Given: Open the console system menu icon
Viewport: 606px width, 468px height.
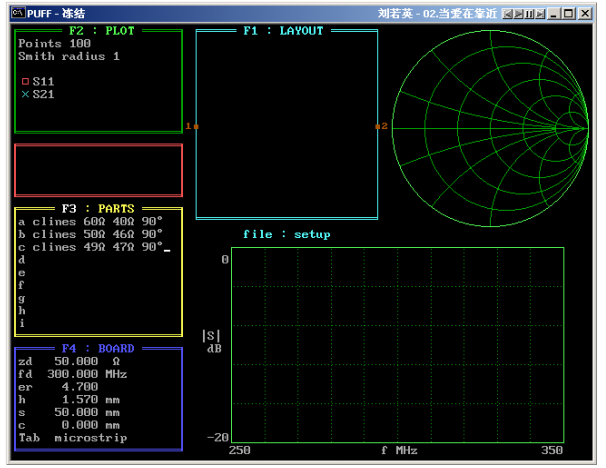Looking at the screenshot, I should click(x=18, y=13).
